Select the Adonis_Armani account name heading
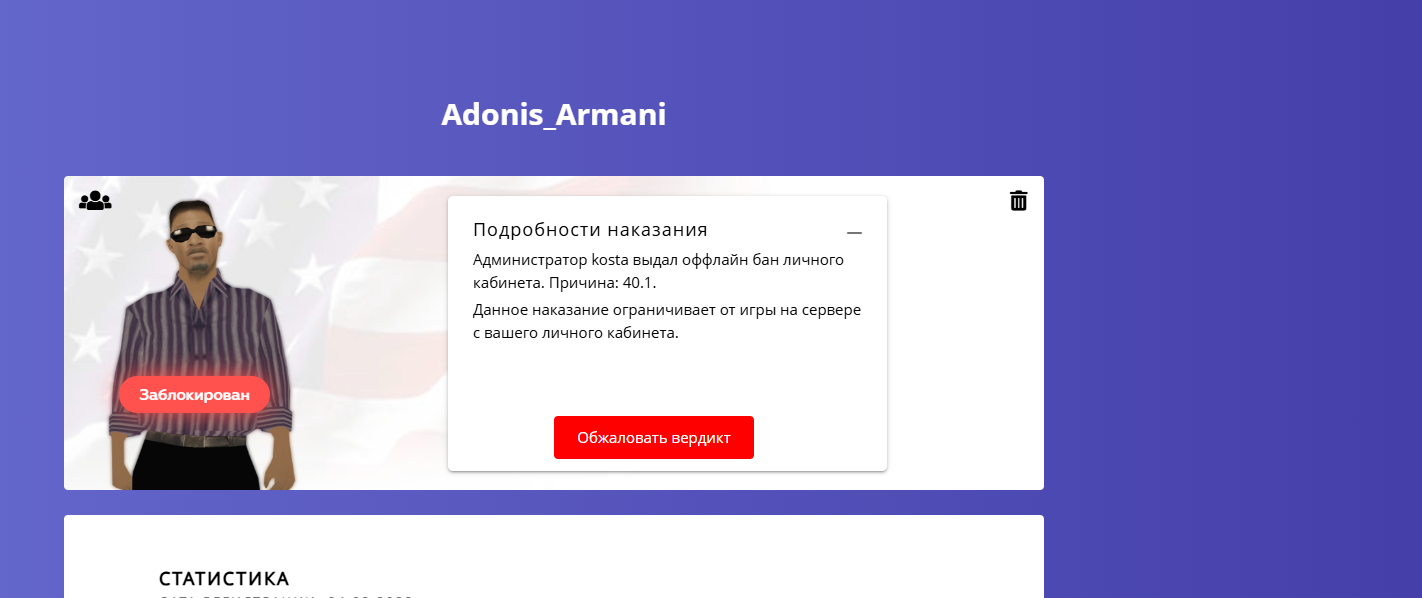1422x598 pixels. pos(553,115)
